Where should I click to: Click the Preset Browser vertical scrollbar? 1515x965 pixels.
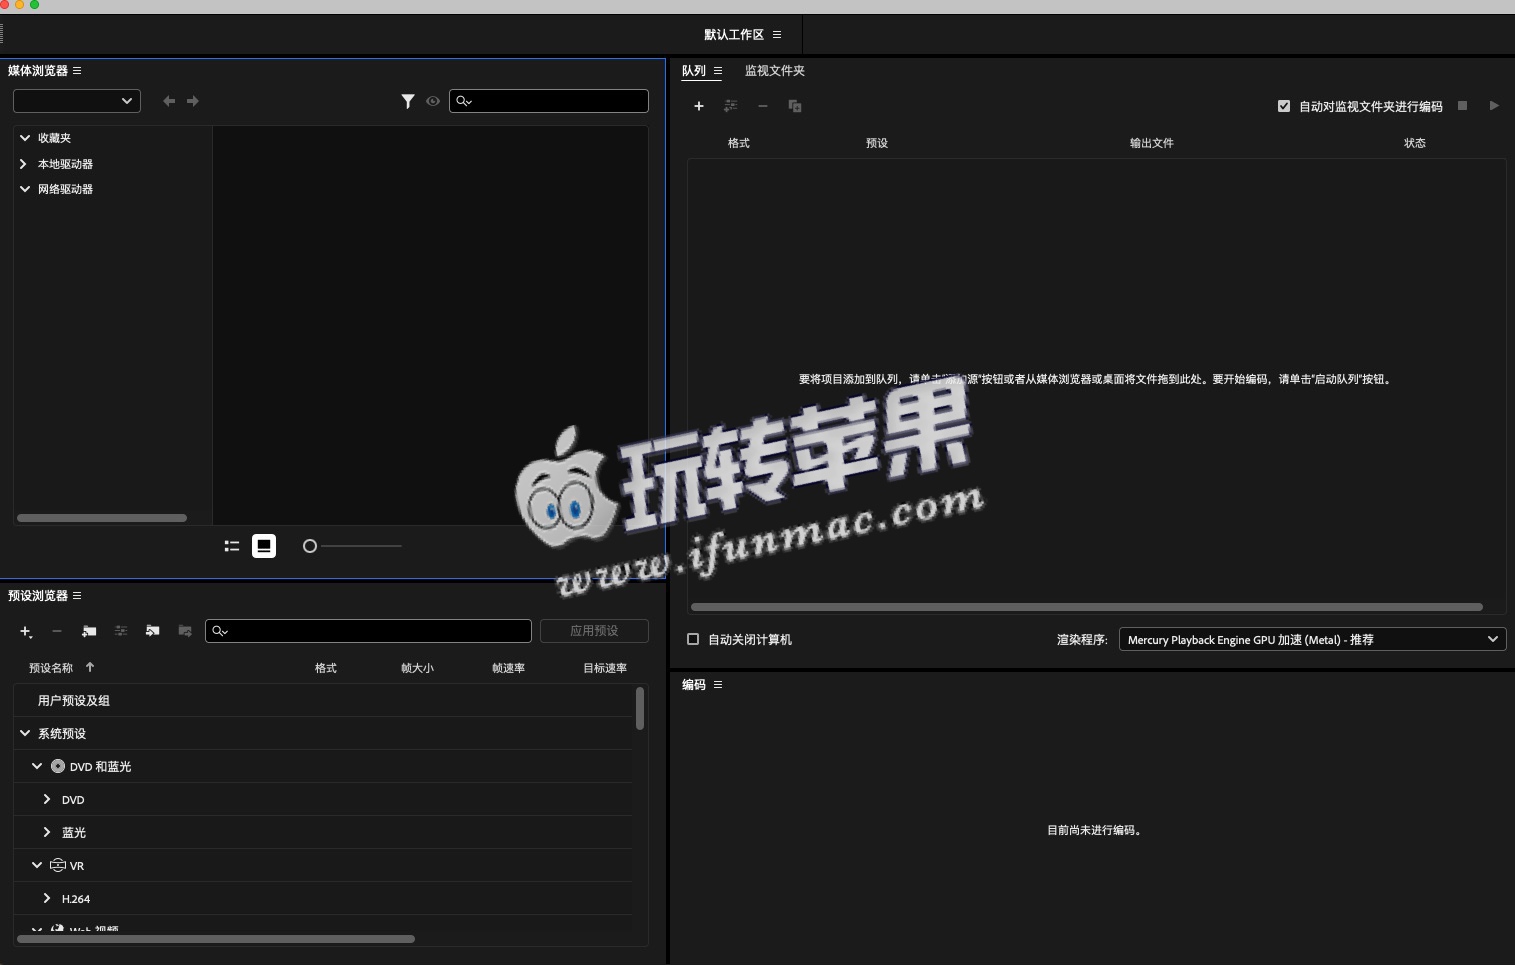click(640, 708)
